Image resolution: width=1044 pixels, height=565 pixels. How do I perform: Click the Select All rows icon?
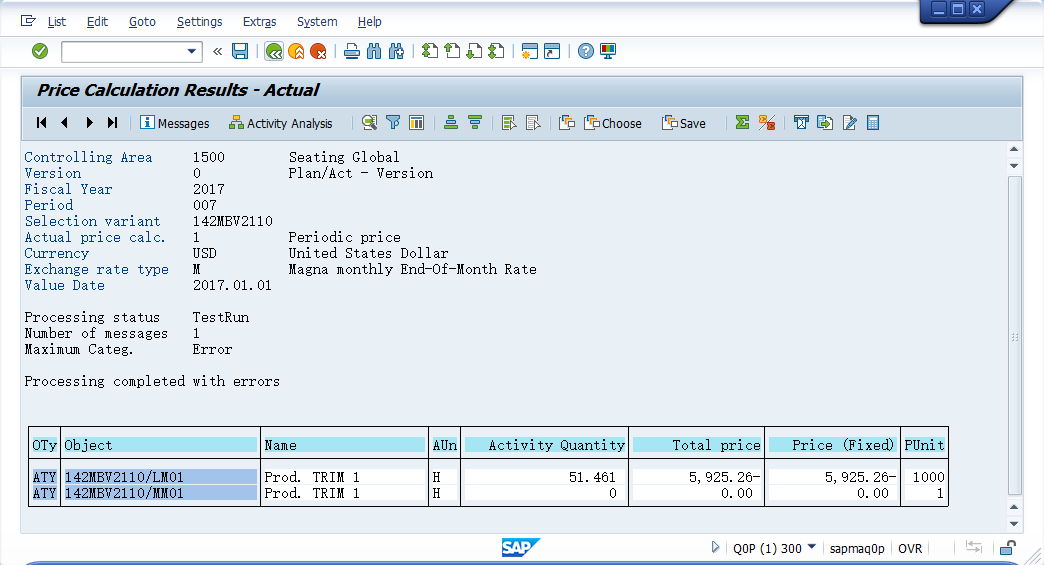point(509,122)
